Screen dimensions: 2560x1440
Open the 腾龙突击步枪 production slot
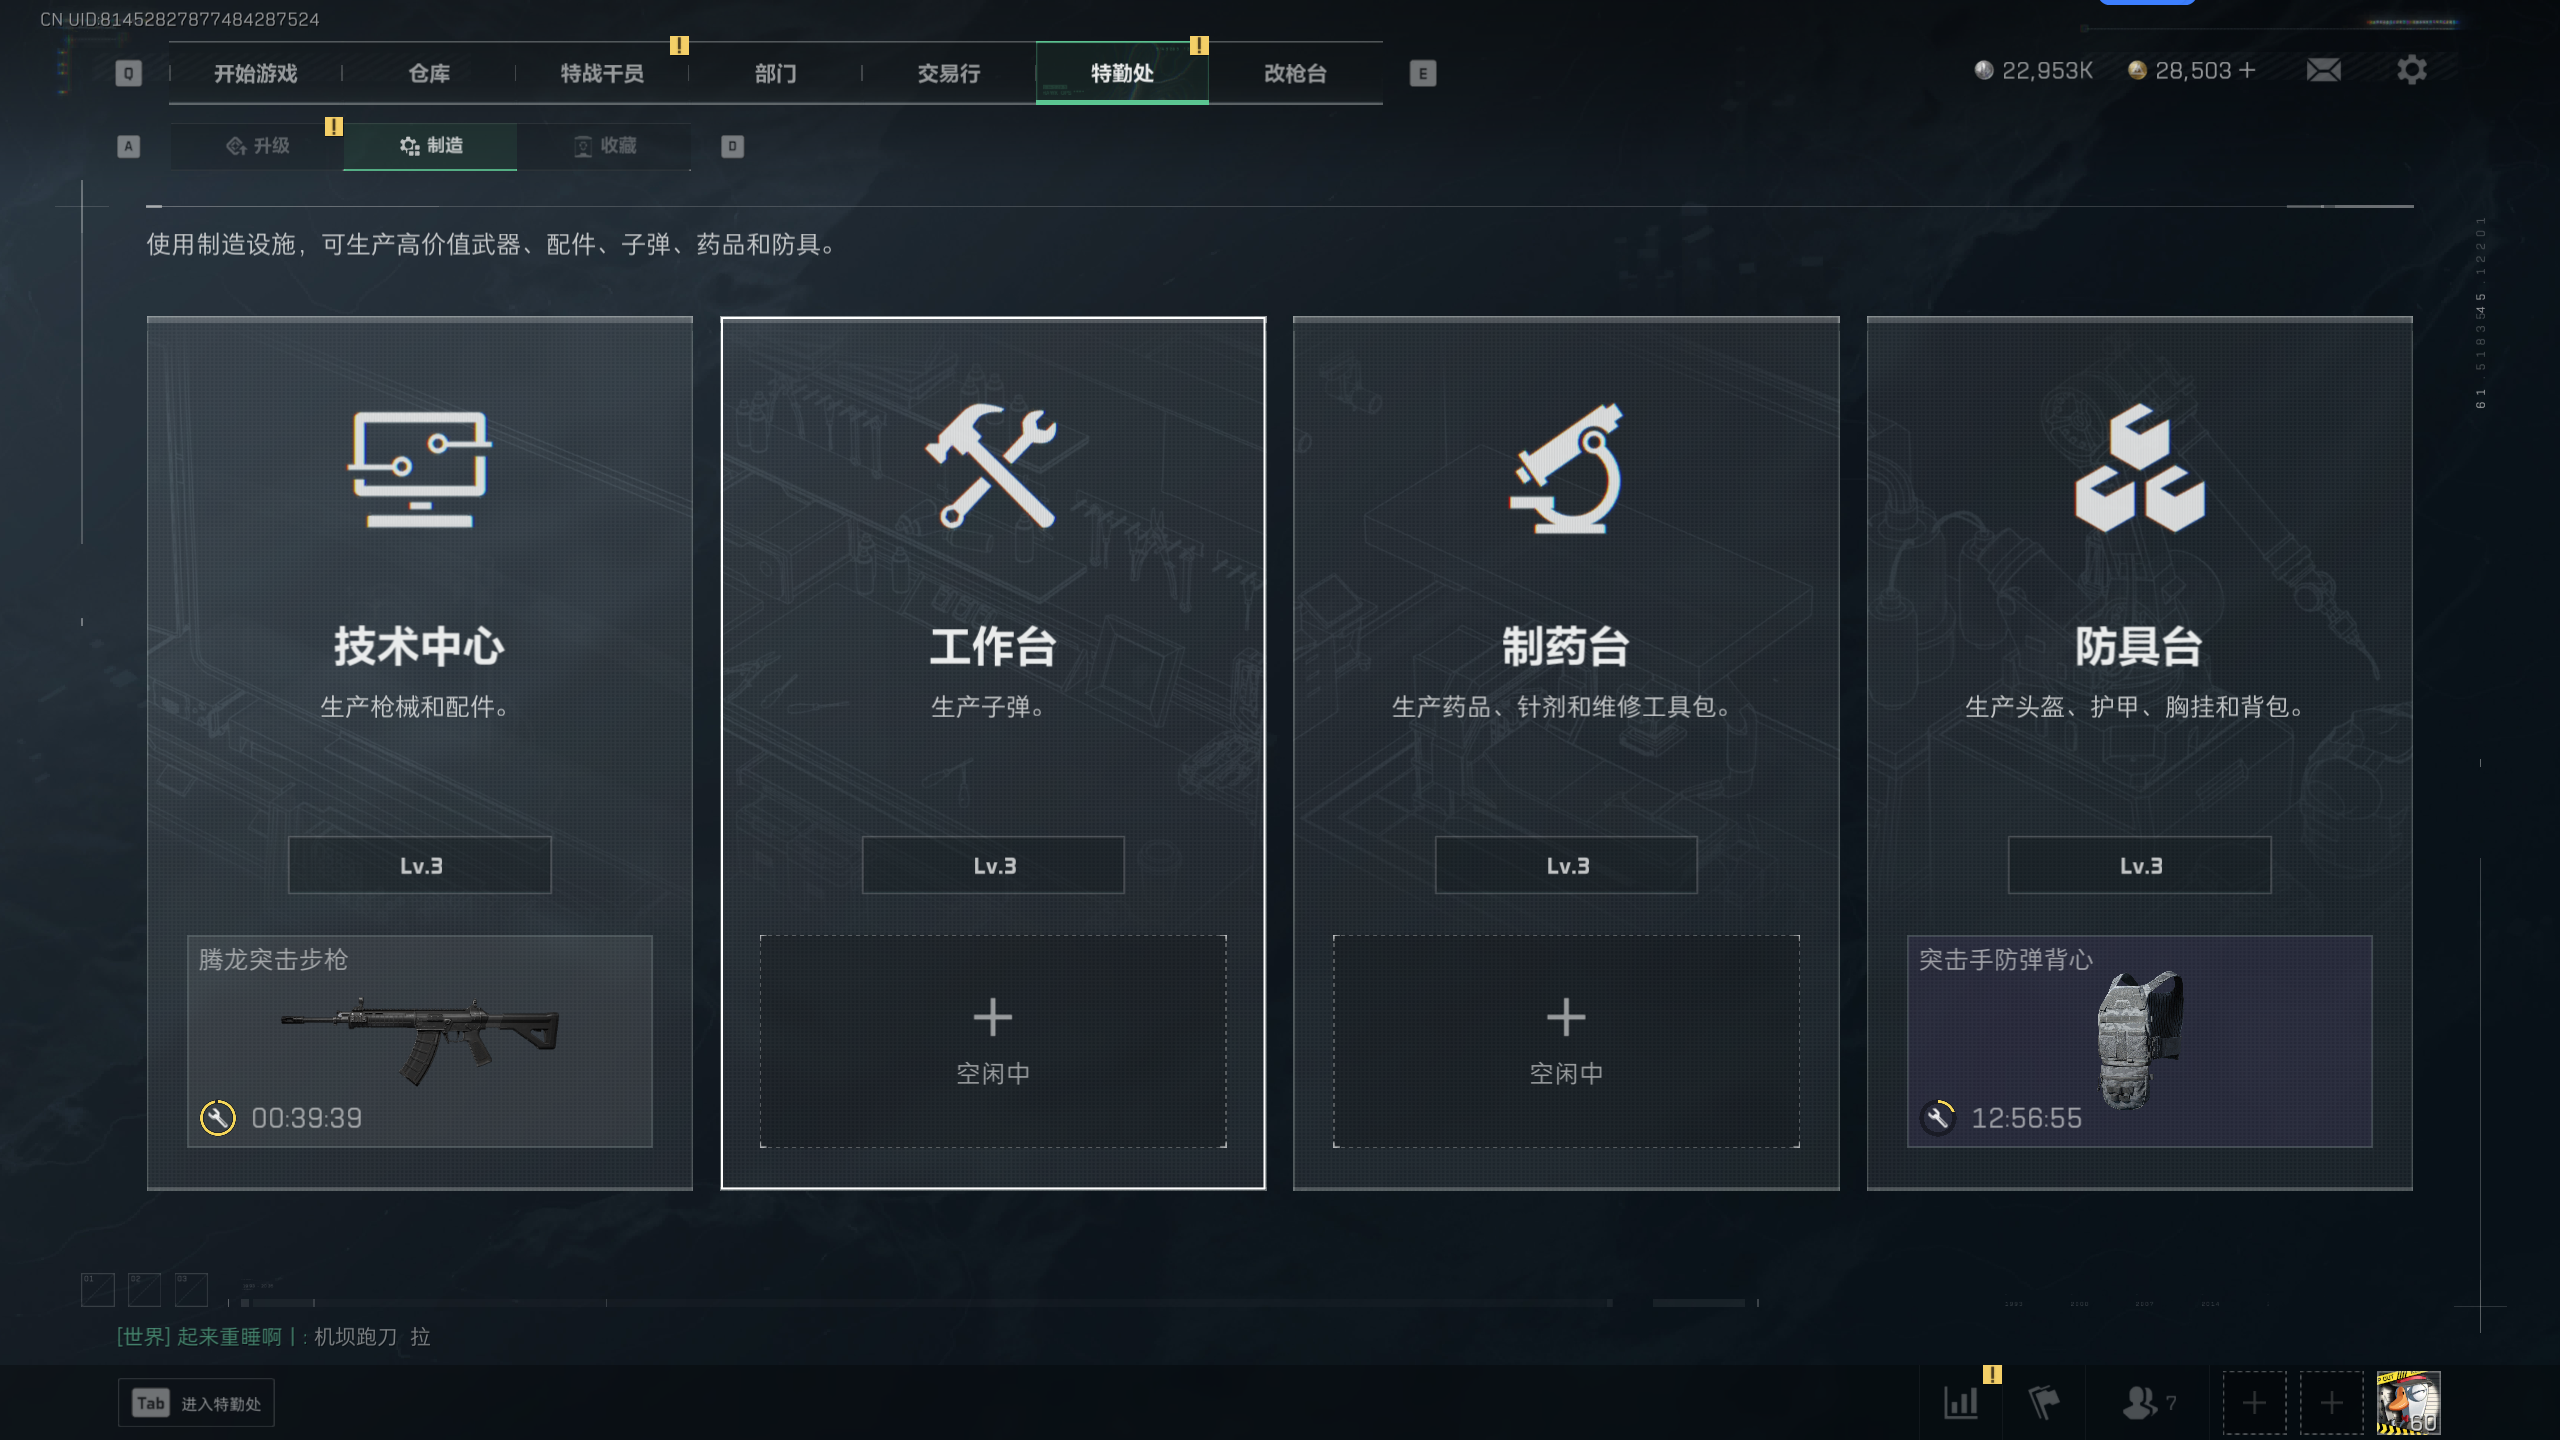[x=420, y=1041]
